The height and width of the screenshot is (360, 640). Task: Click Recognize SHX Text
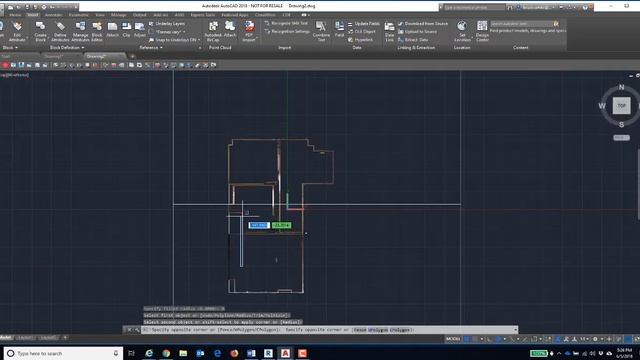[x=286, y=24]
